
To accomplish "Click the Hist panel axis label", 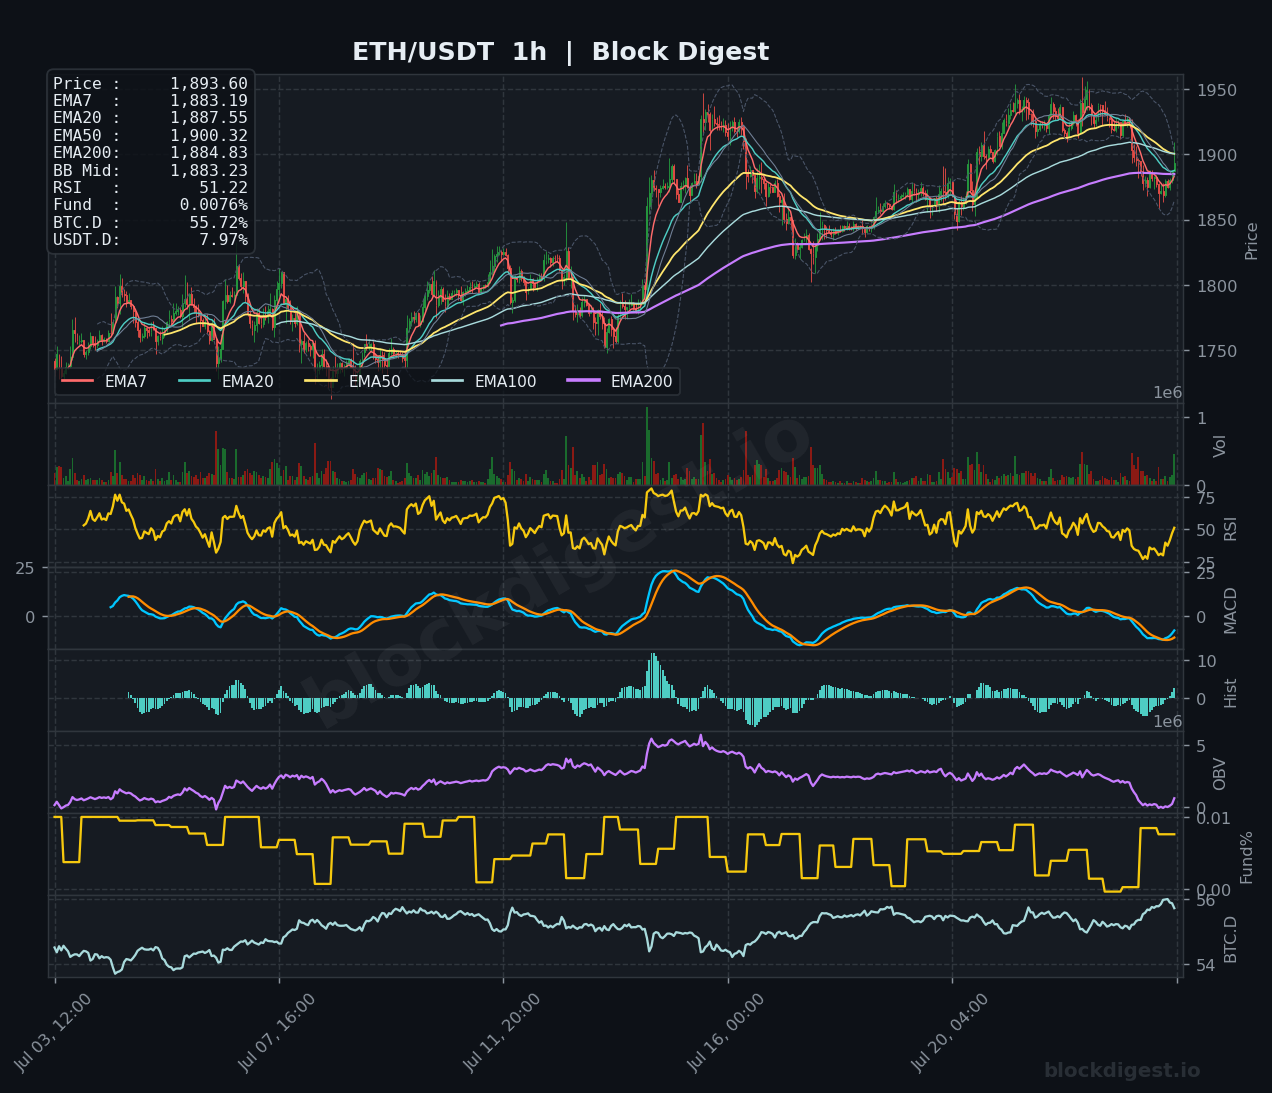I will (1230, 693).
